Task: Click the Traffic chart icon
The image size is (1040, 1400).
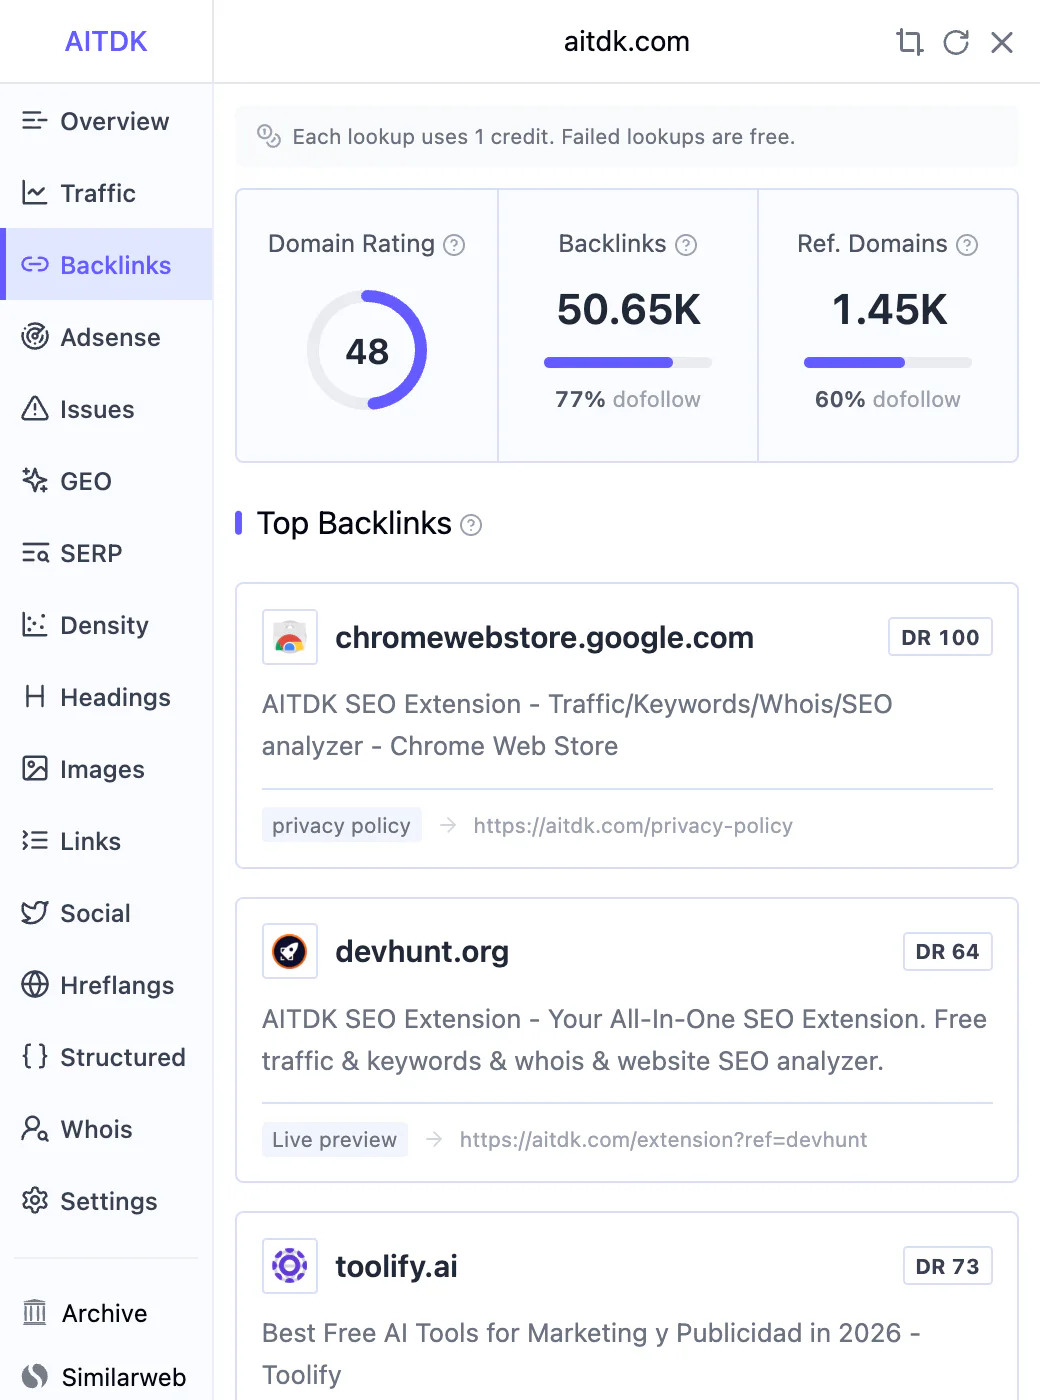Action: (x=35, y=193)
